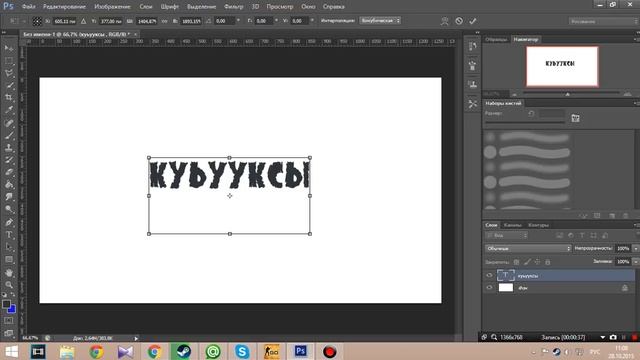Toggle lock all padlock in Layers panel
Viewport: 640px width, 360px height.
[548, 262]
